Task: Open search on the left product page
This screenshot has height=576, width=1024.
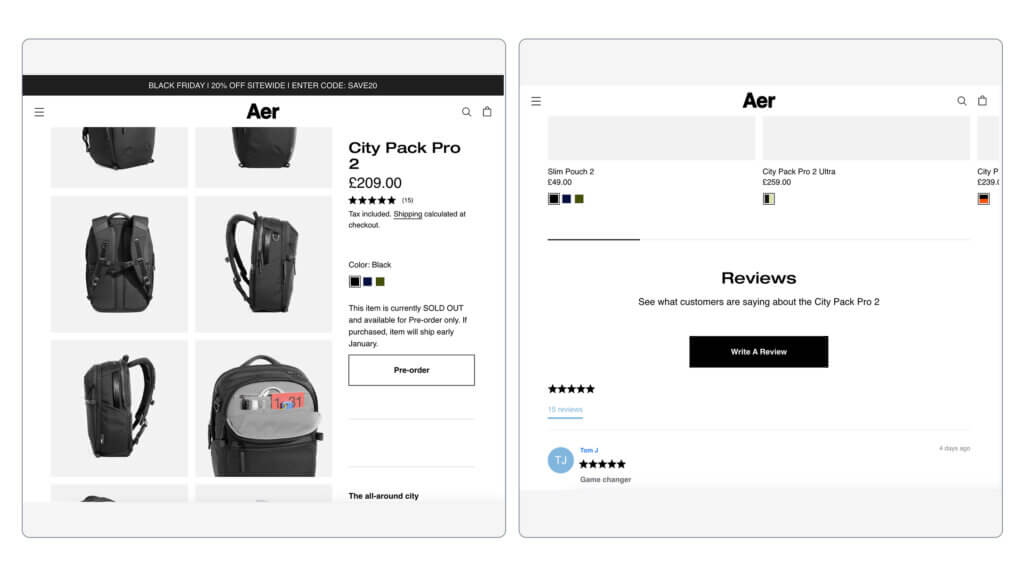Action: (x=466, y=112)
